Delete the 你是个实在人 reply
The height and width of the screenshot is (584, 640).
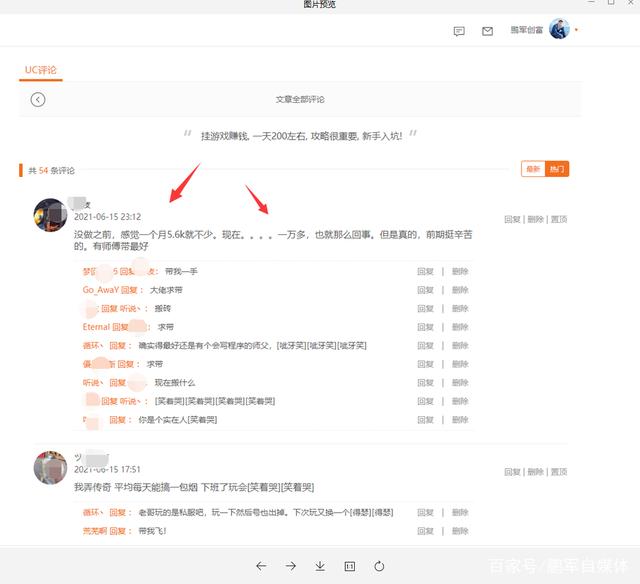(459, 420)
